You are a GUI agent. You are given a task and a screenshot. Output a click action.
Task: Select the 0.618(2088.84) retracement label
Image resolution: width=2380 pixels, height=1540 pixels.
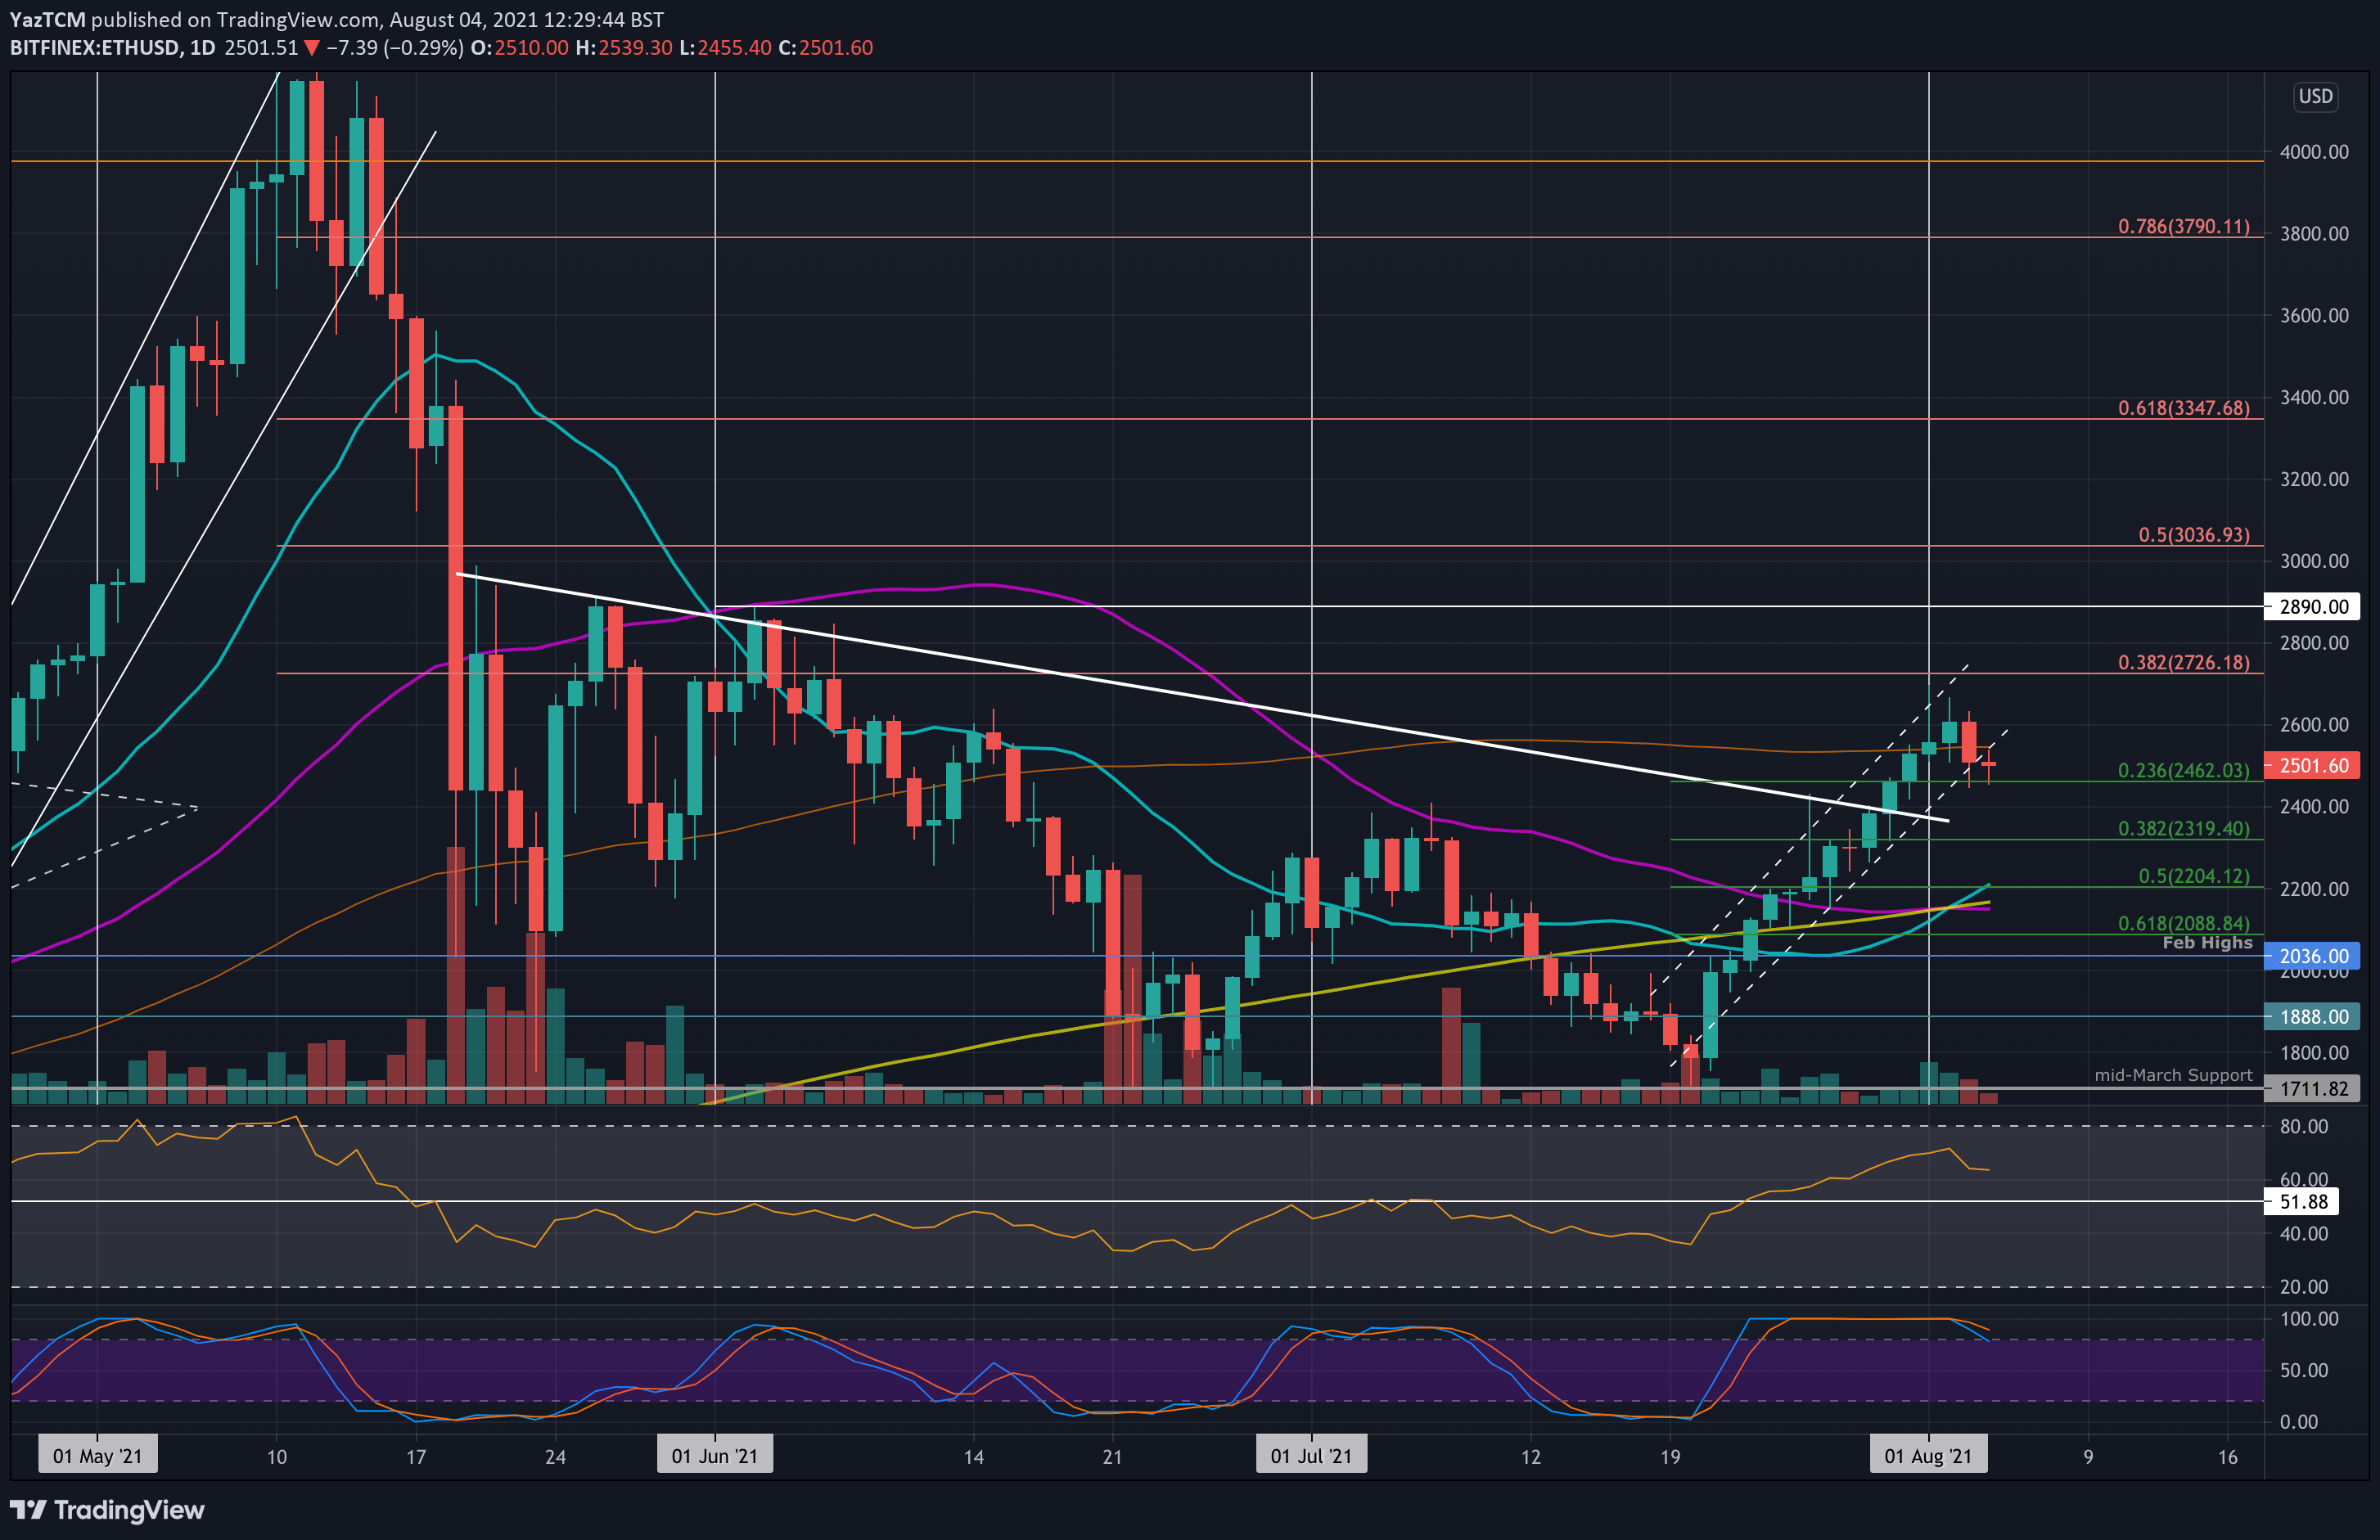point(2183,923)
